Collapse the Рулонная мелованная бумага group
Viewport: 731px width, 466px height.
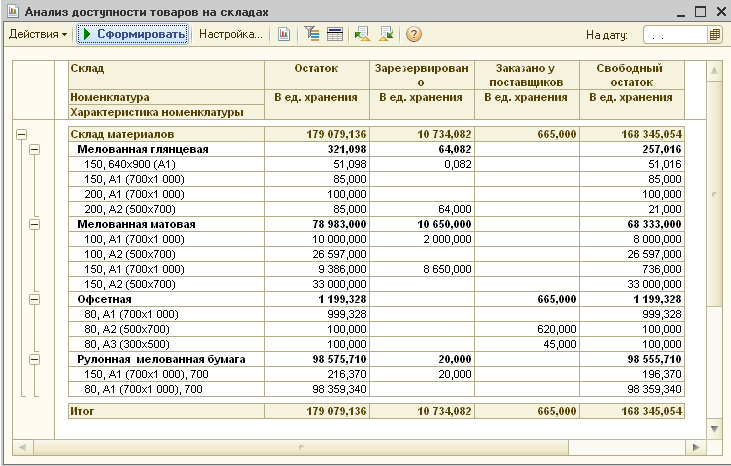tap(34, 360)
